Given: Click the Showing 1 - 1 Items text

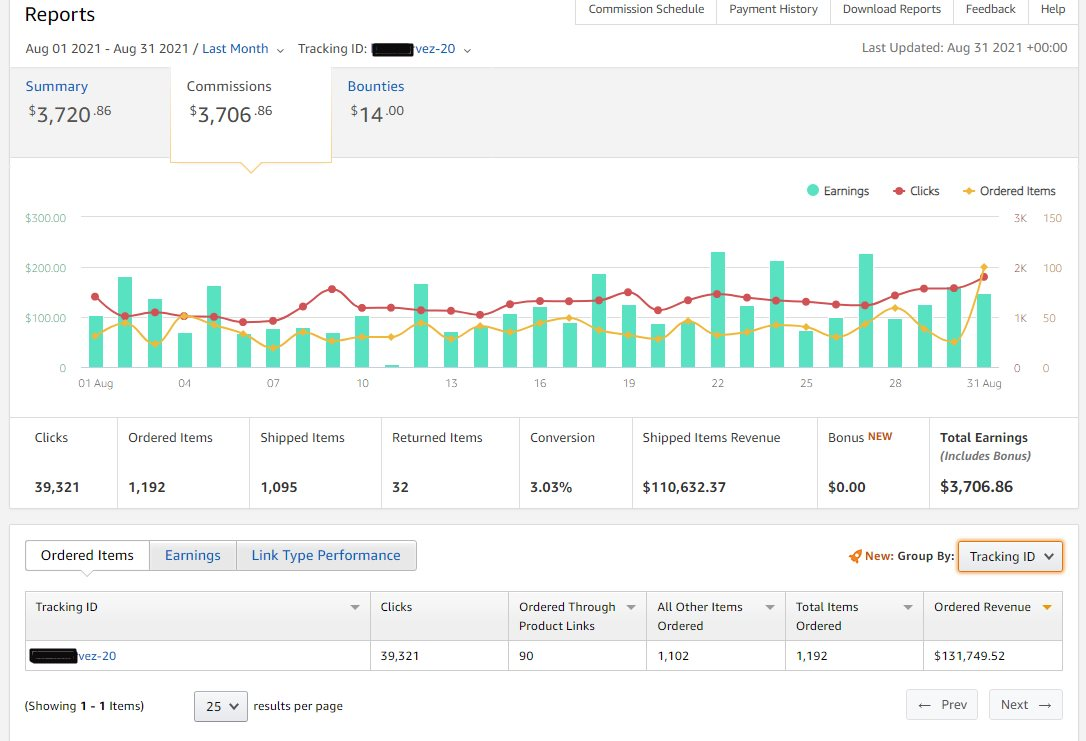Looking at the screenshot, I should point(84,706).
